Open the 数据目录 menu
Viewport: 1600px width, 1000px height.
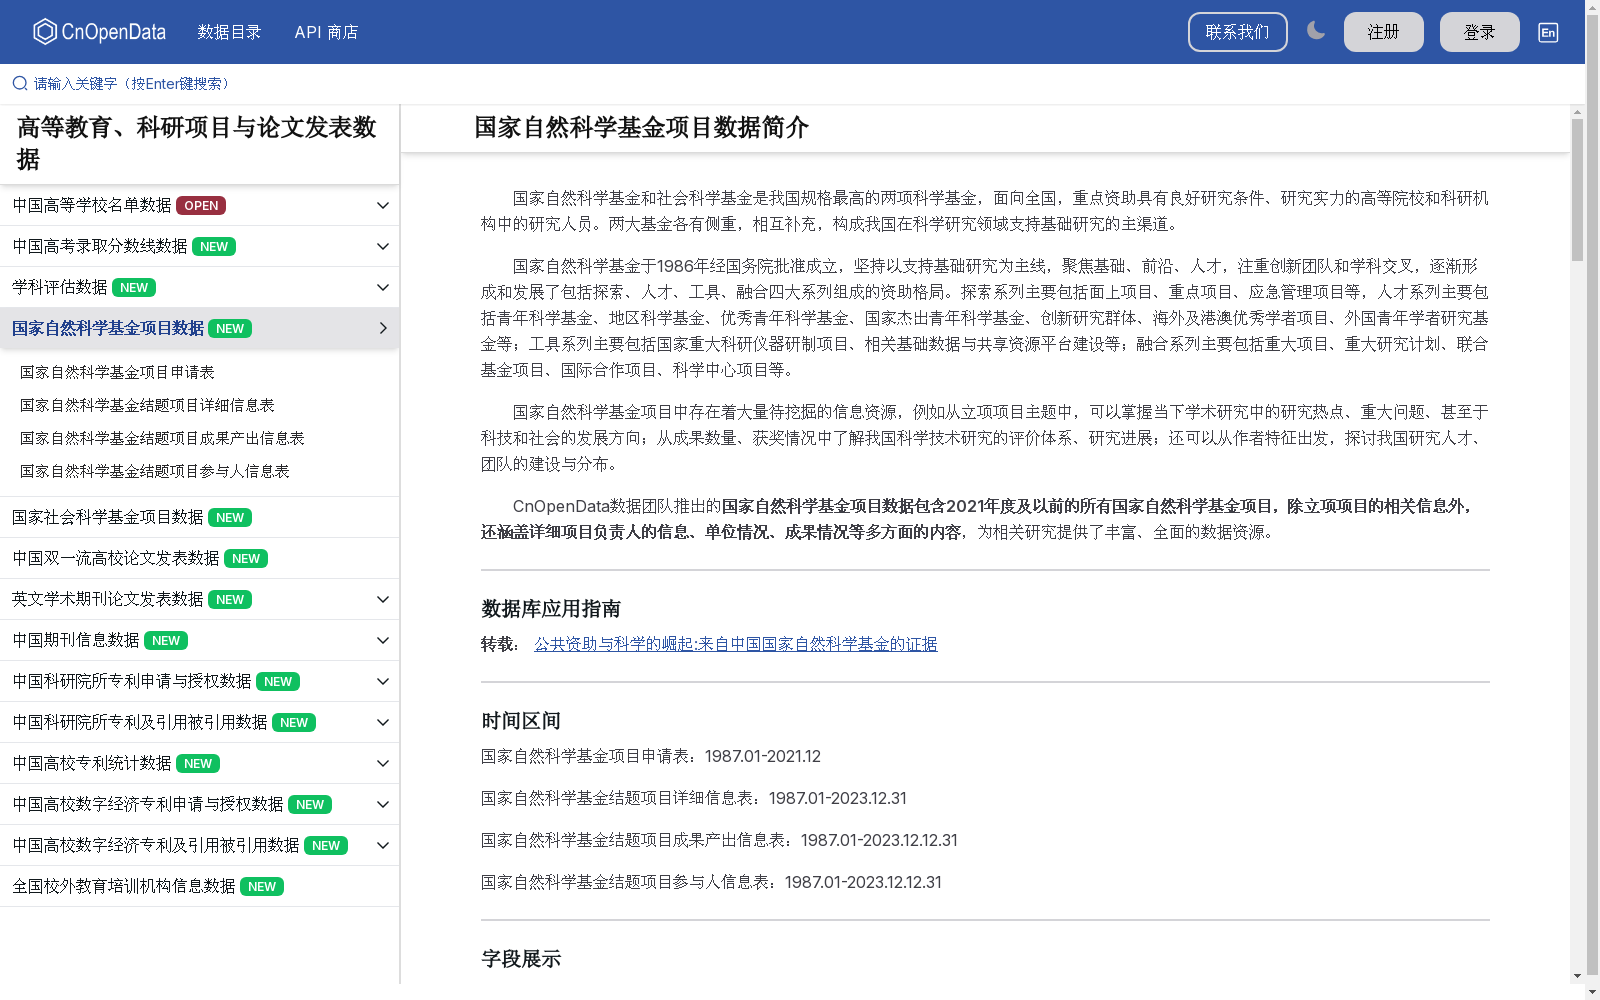[x=229, y=32]
